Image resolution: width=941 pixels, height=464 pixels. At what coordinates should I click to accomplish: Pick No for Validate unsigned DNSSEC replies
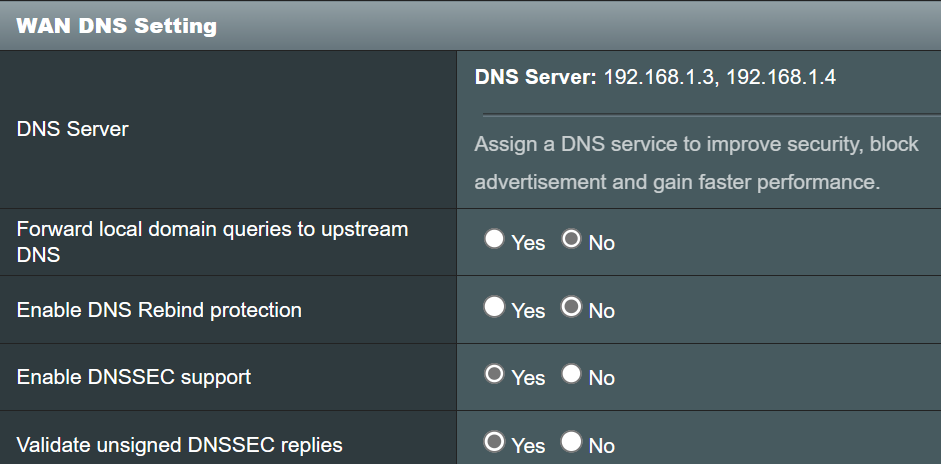click(571, 442)
